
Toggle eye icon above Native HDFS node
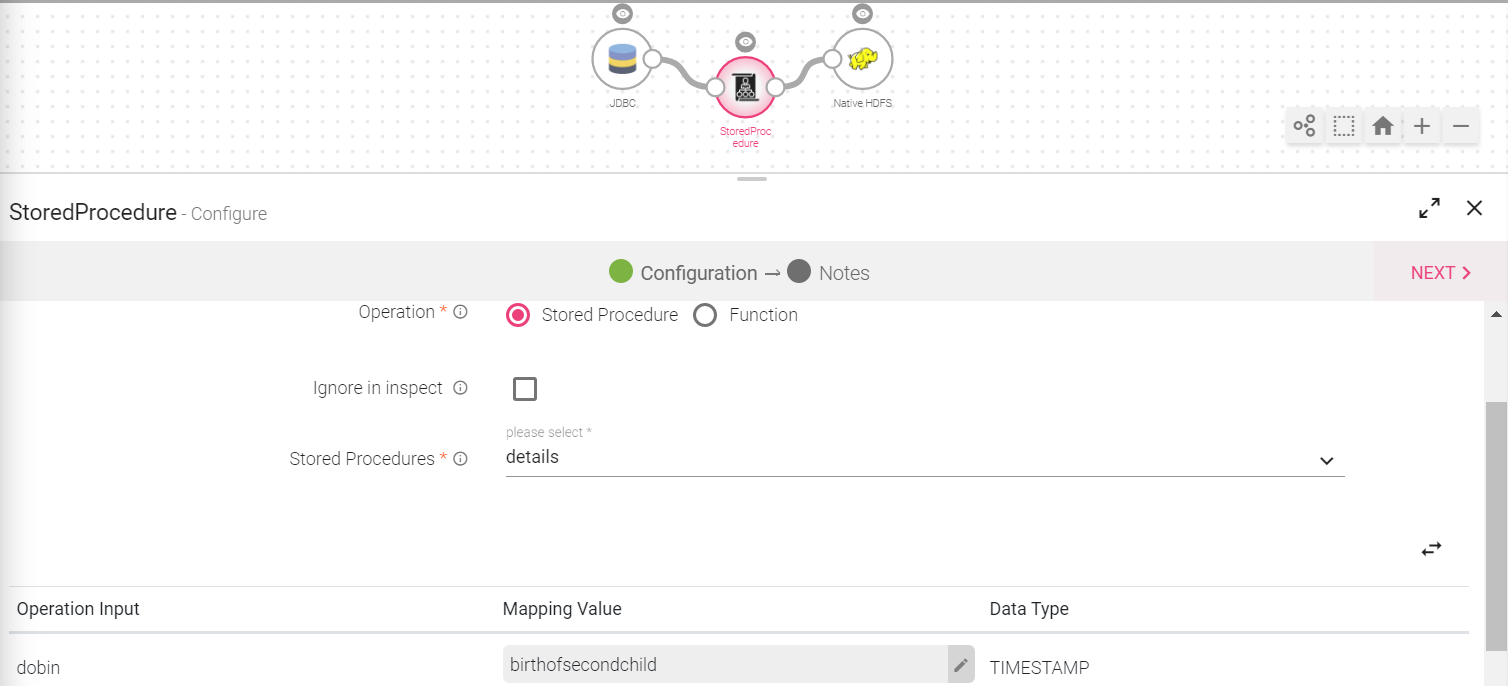862,14
